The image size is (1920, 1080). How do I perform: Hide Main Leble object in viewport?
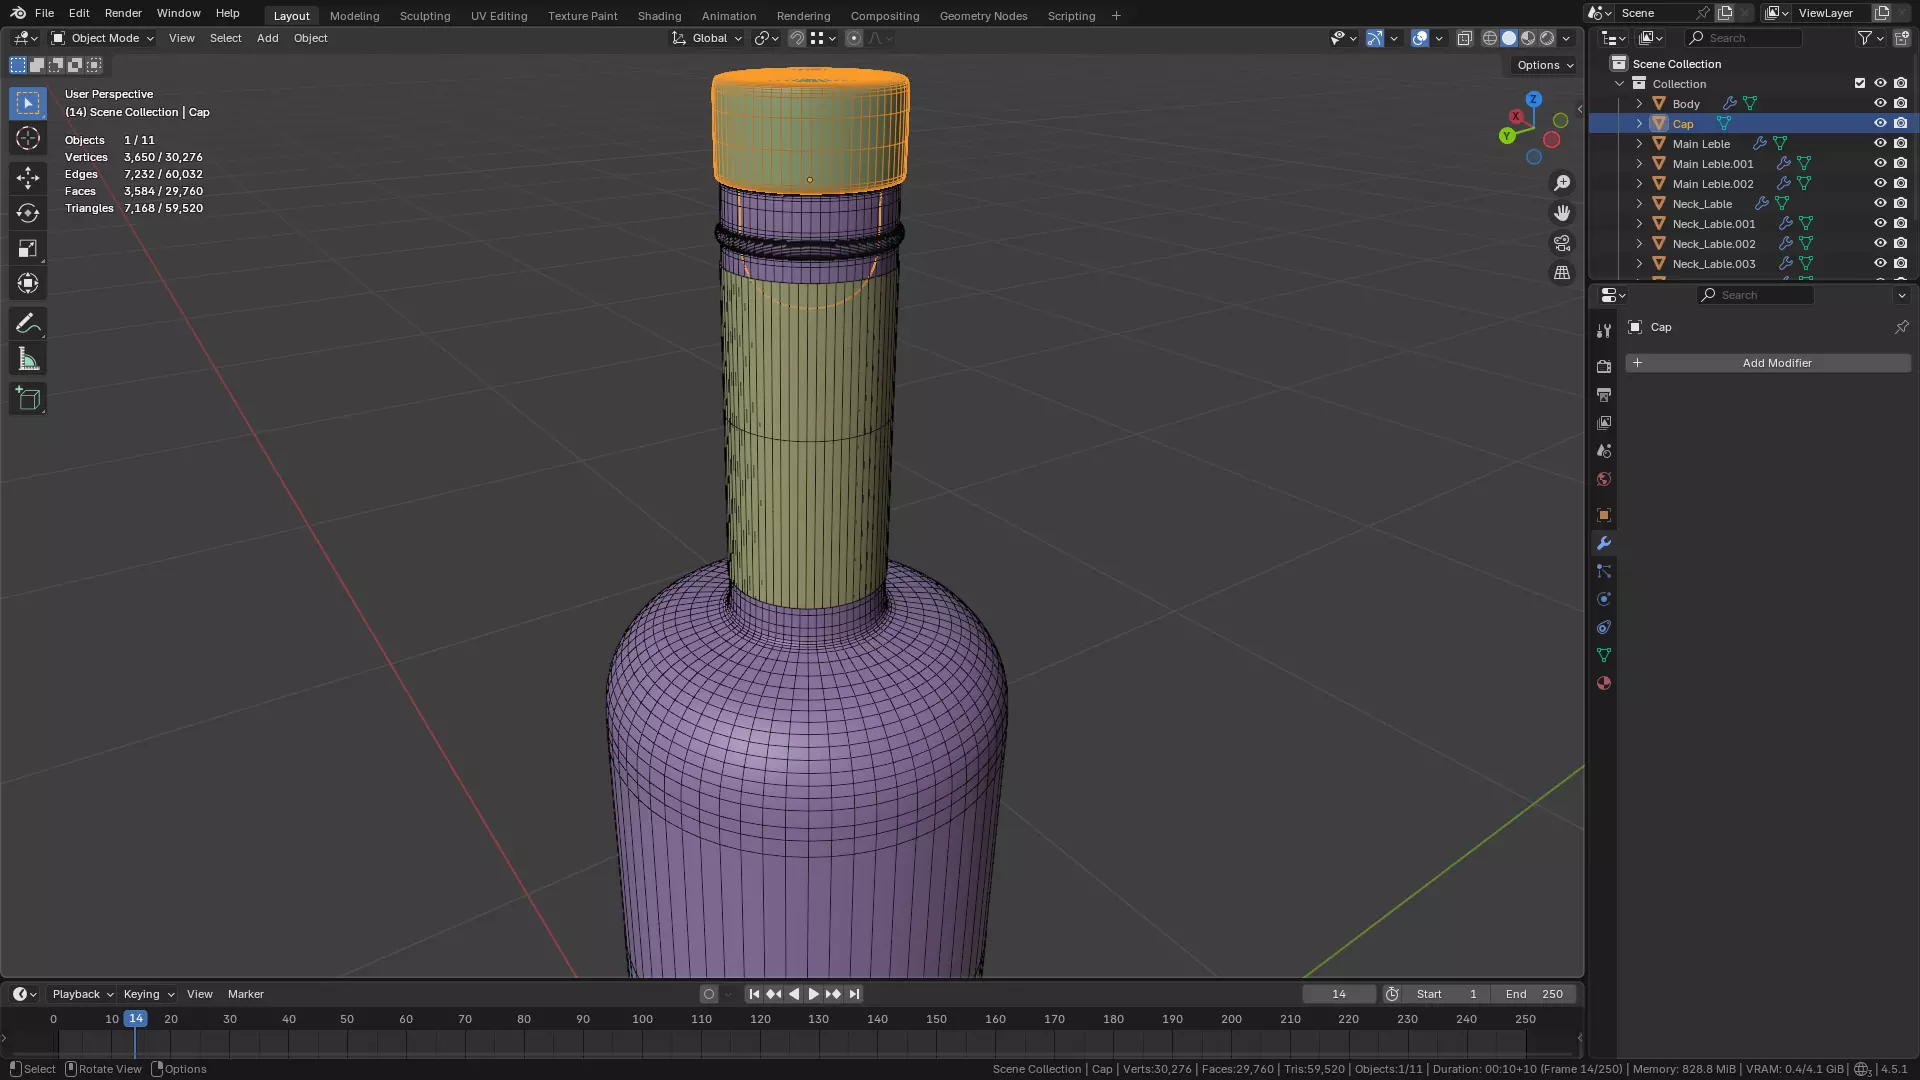point(1880,143)
